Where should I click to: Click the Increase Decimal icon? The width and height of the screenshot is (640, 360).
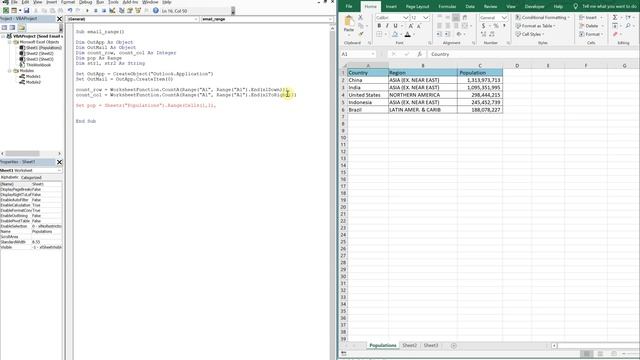tap(484, 34)
